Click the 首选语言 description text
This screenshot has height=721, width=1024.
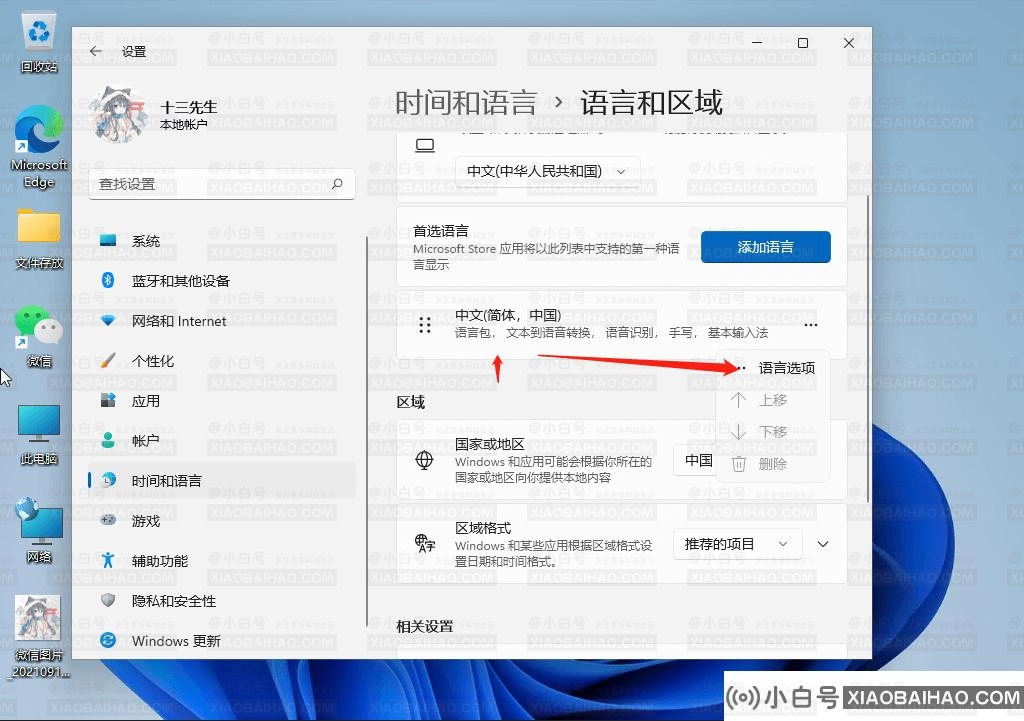(x=546, y=256)
